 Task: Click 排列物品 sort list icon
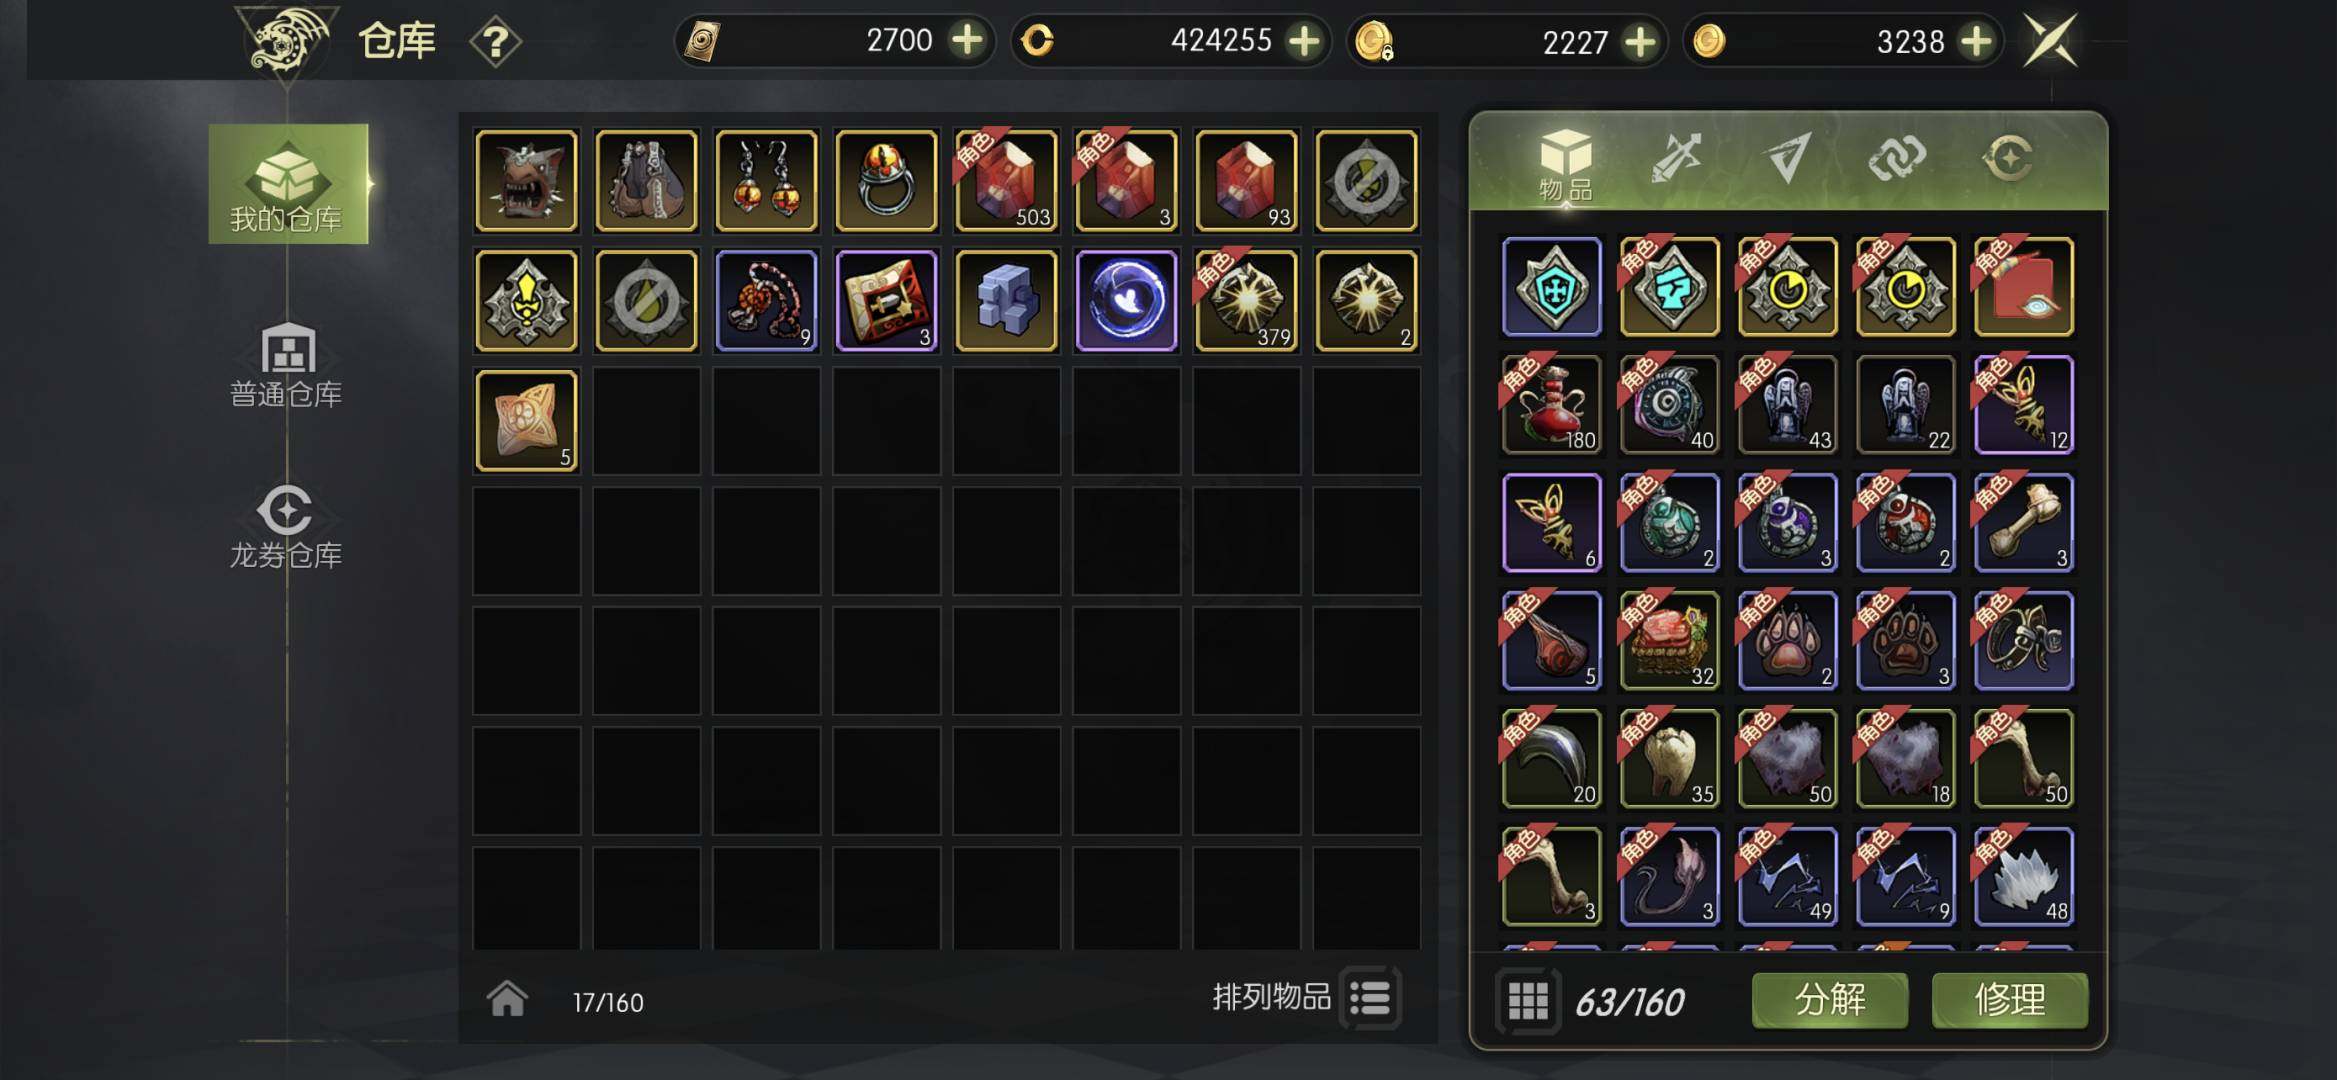[x=1370, y=998]
